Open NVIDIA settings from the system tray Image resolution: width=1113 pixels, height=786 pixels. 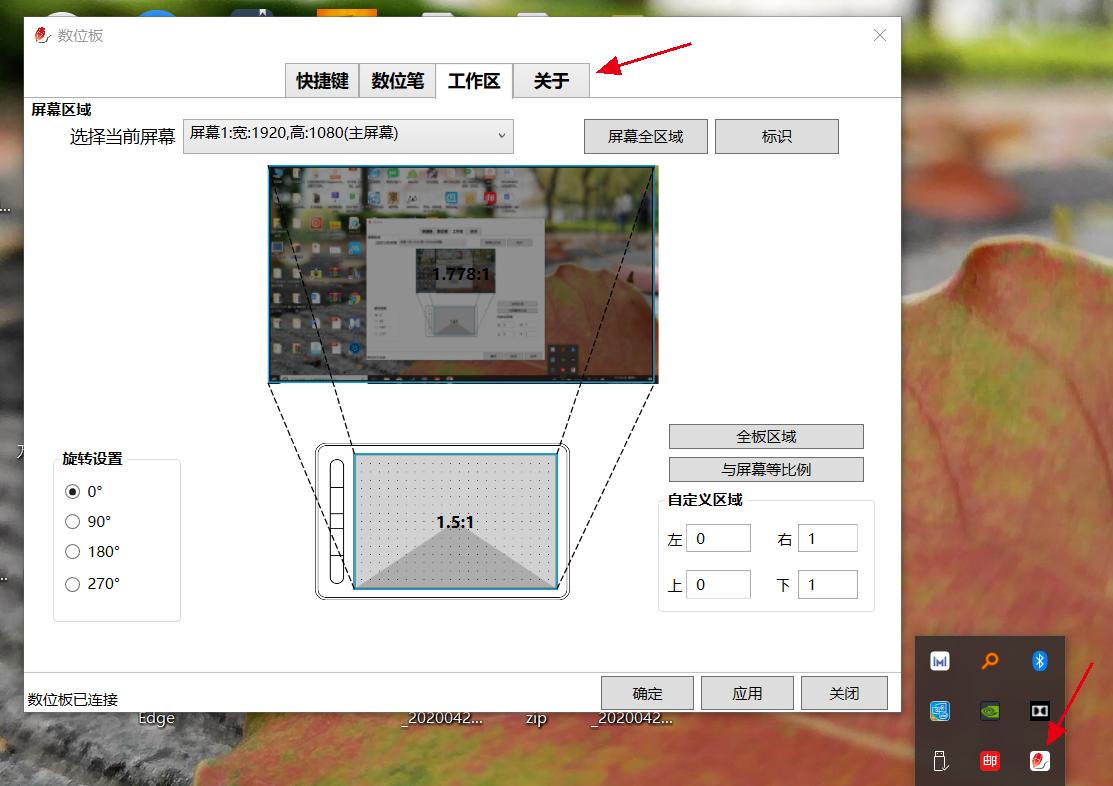point(990,711)
